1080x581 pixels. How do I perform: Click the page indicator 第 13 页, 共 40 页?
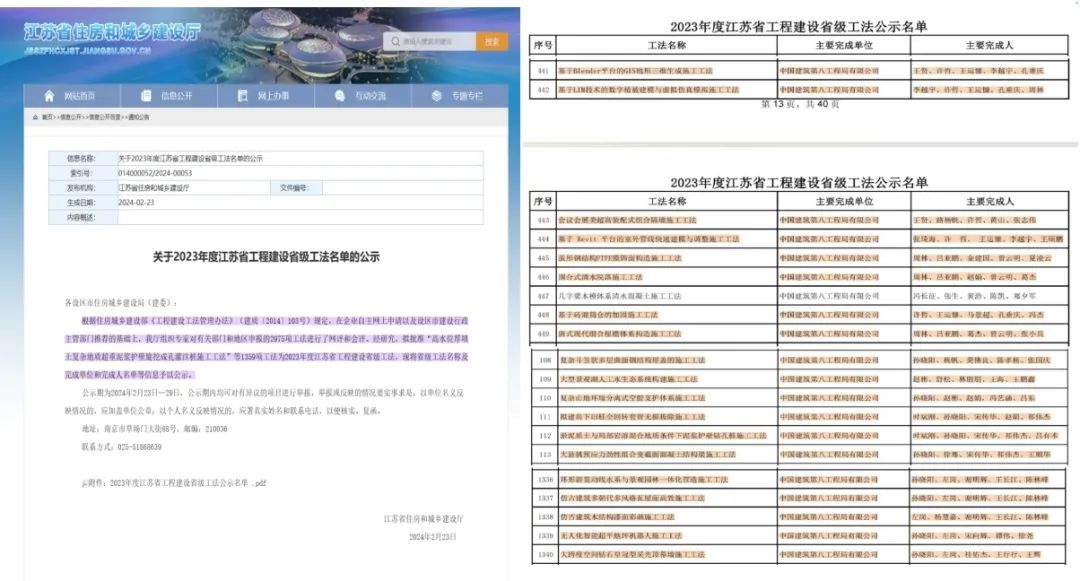click(800, 104)
